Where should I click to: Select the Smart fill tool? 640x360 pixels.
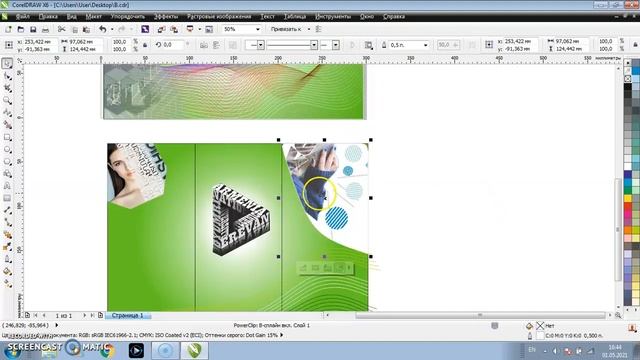(x=7, y=125)
